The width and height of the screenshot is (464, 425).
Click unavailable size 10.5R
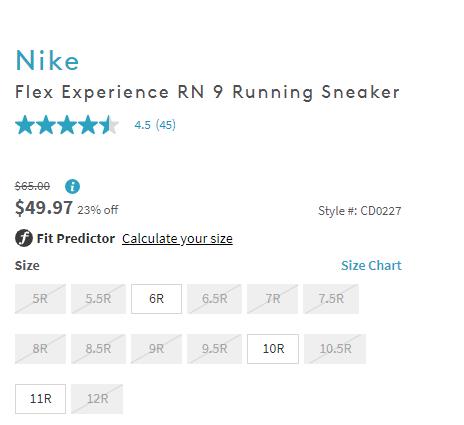335,349
